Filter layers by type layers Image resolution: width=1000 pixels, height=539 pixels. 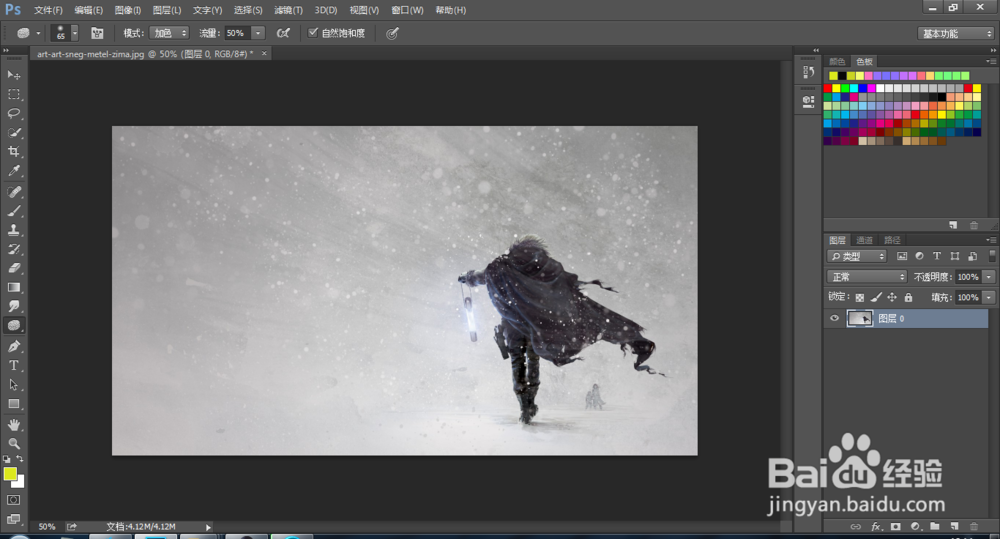click(x=937, y=256)
